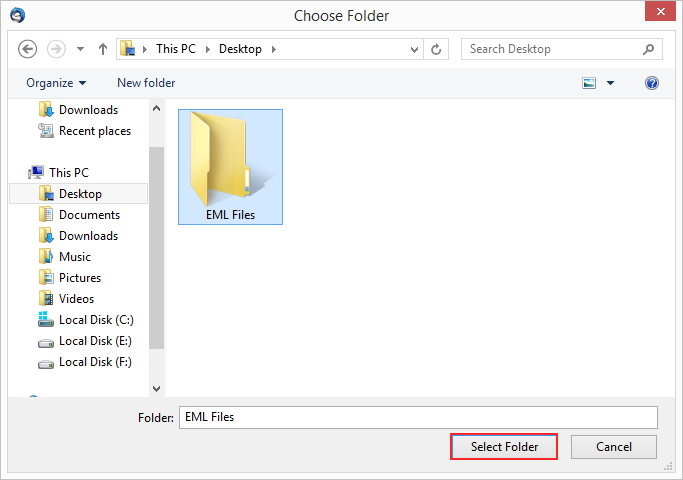Image resolution: width=683 pixels, height=480 pixels.
Task: Click the Search Desktop field
Action: click(561, 49)
